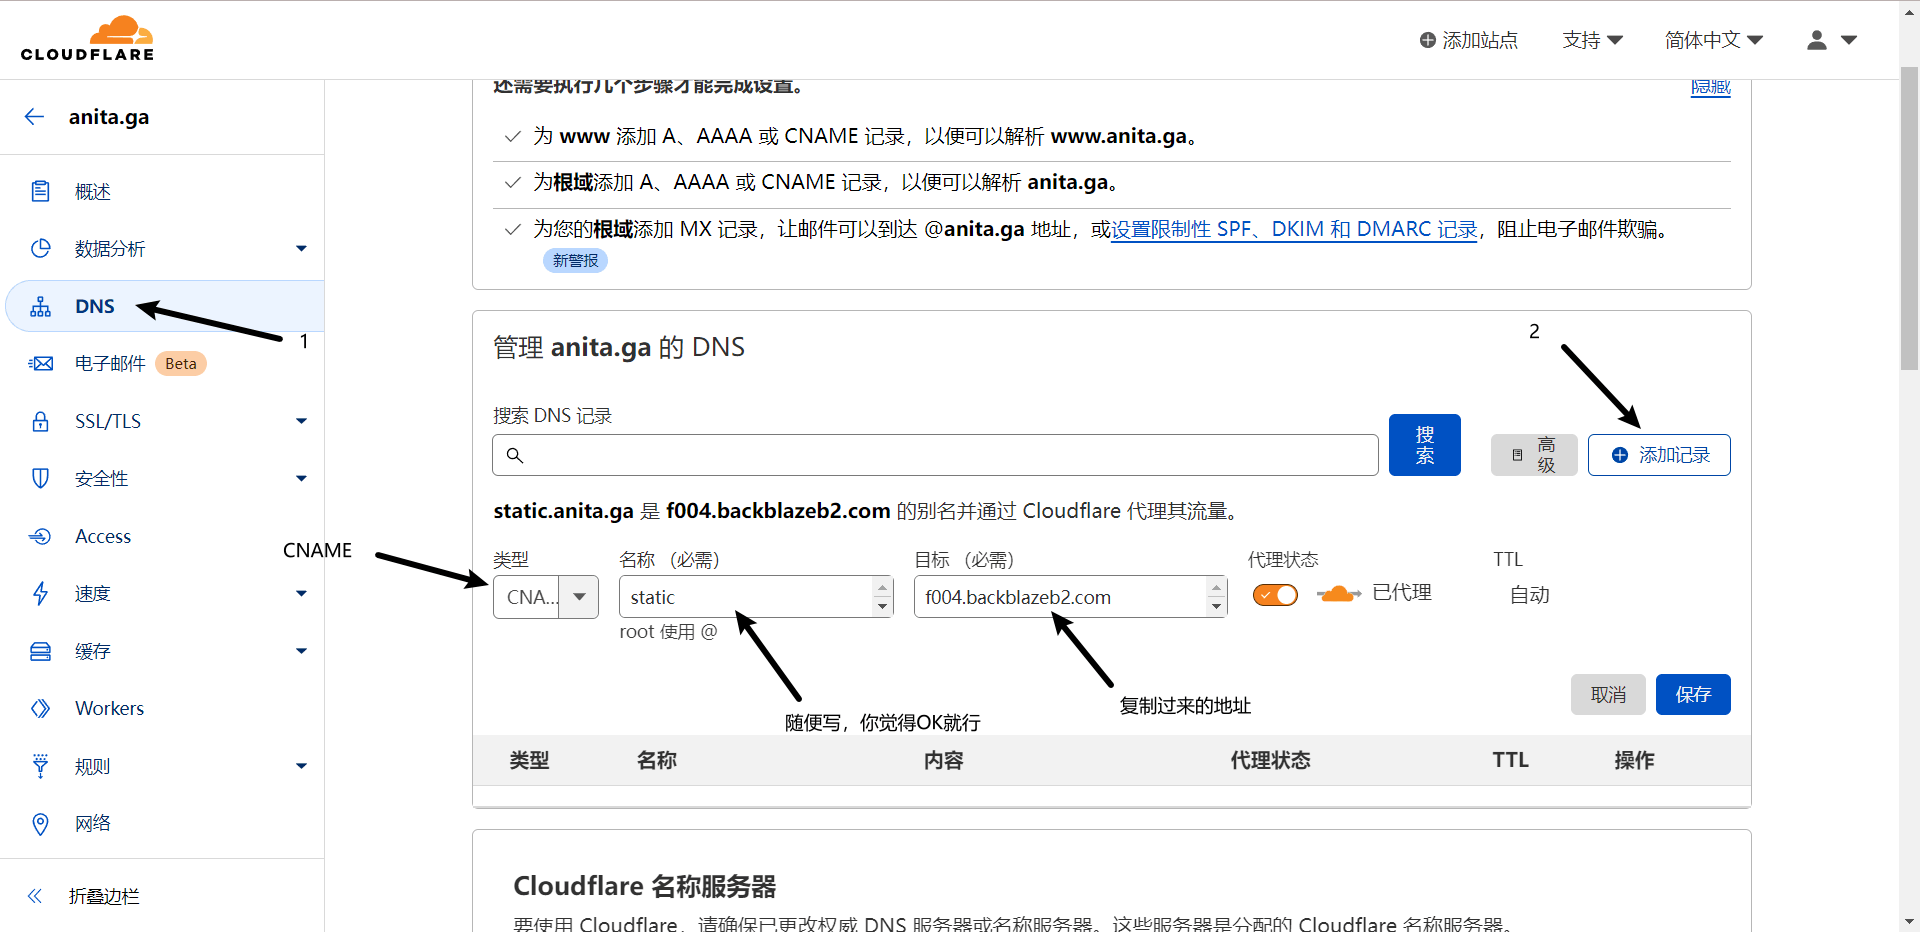1920x932 pixels.
Task: Click the Cloudflare logo
Action: point(87,39)
